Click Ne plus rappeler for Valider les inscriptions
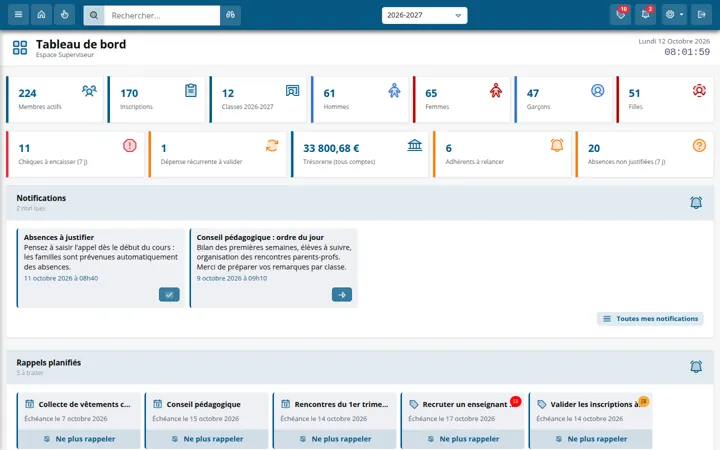The height and width of the screenshot is (450, 720). [591, 439]
